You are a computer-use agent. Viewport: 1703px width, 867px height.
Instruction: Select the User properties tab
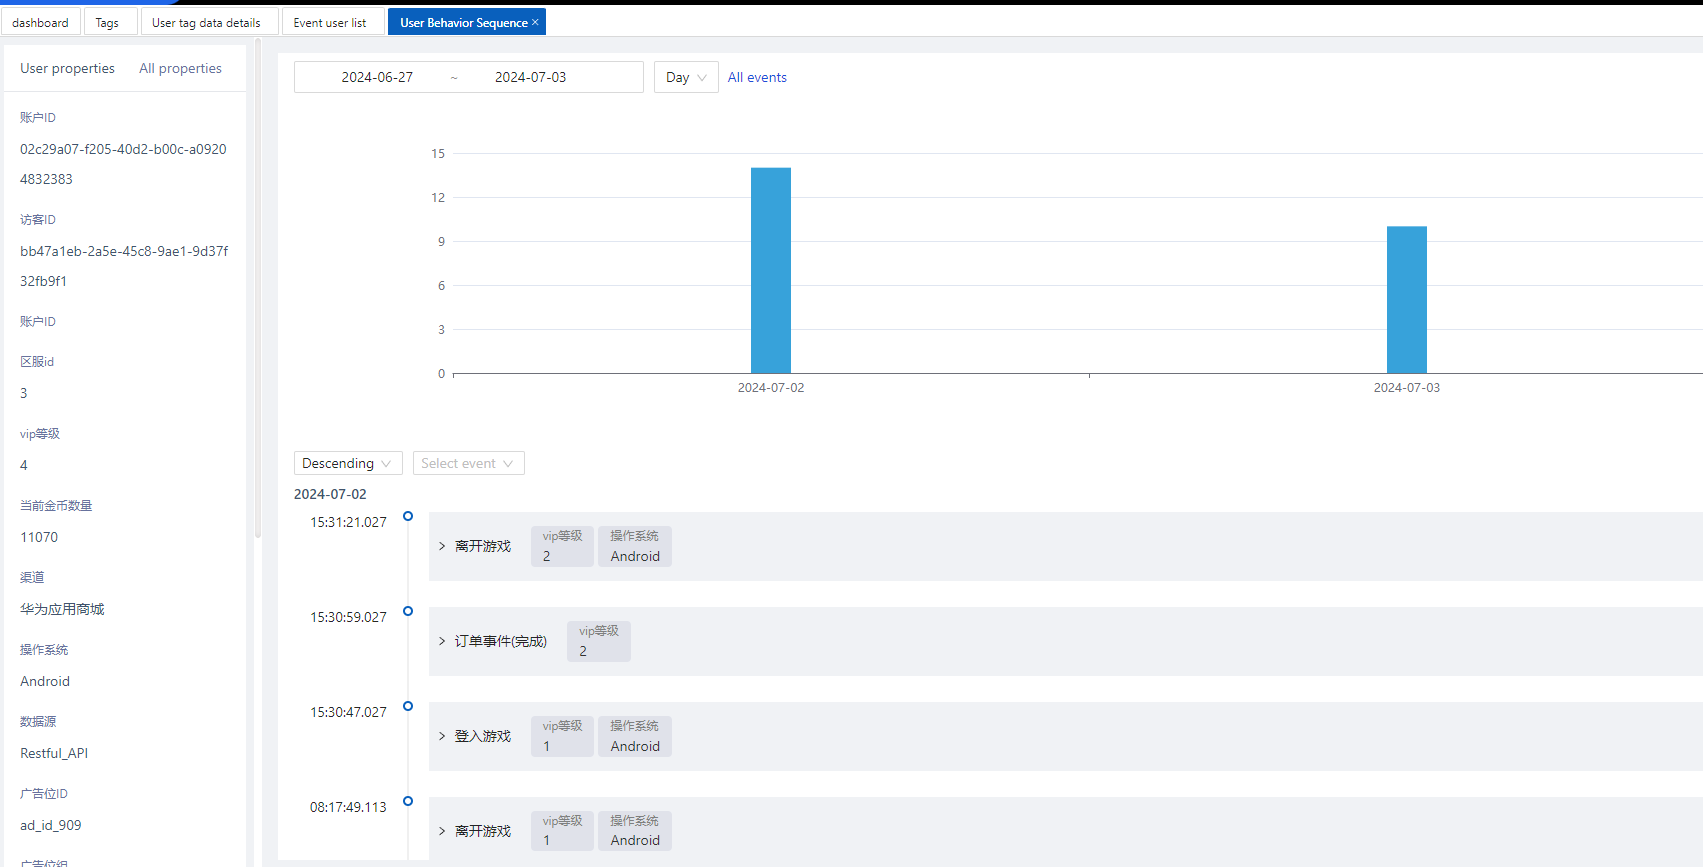point(67,68)
